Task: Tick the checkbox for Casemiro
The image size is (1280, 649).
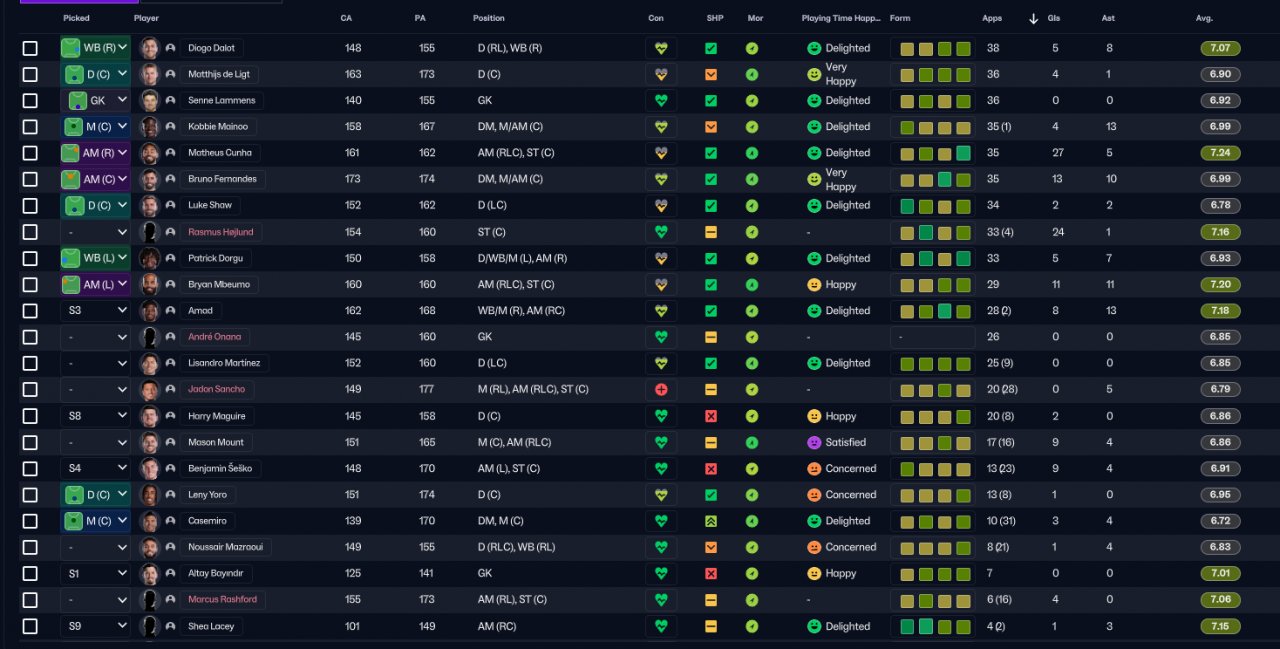Action: coord(30,521)
